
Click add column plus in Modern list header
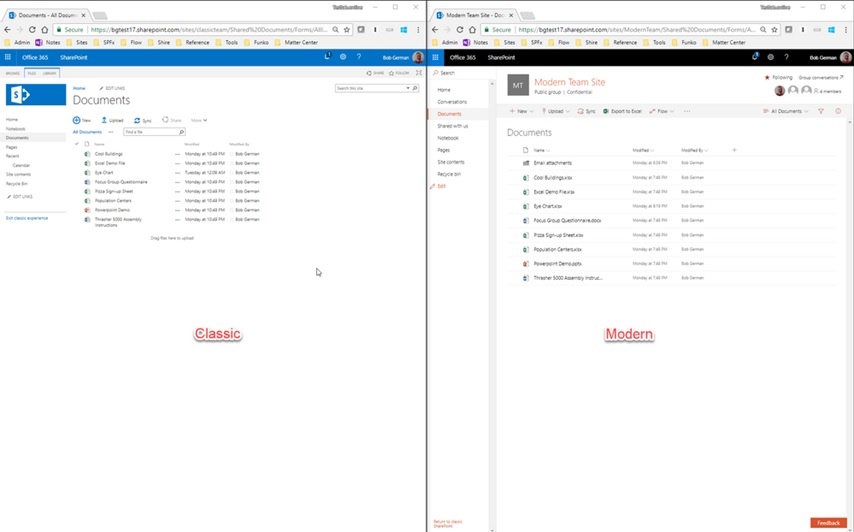[x=734, y=150]
